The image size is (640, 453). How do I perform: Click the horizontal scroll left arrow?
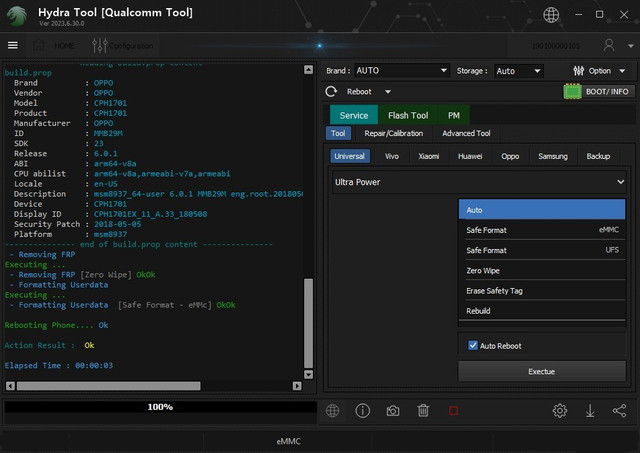click(x=11, y=386)
